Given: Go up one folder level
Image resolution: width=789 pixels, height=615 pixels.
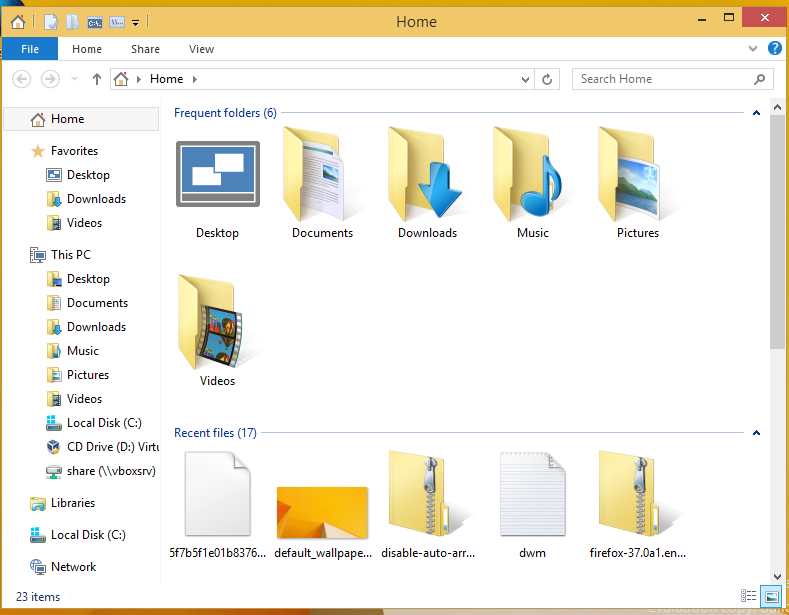Looking at the screenshot, I should (97, 79).
